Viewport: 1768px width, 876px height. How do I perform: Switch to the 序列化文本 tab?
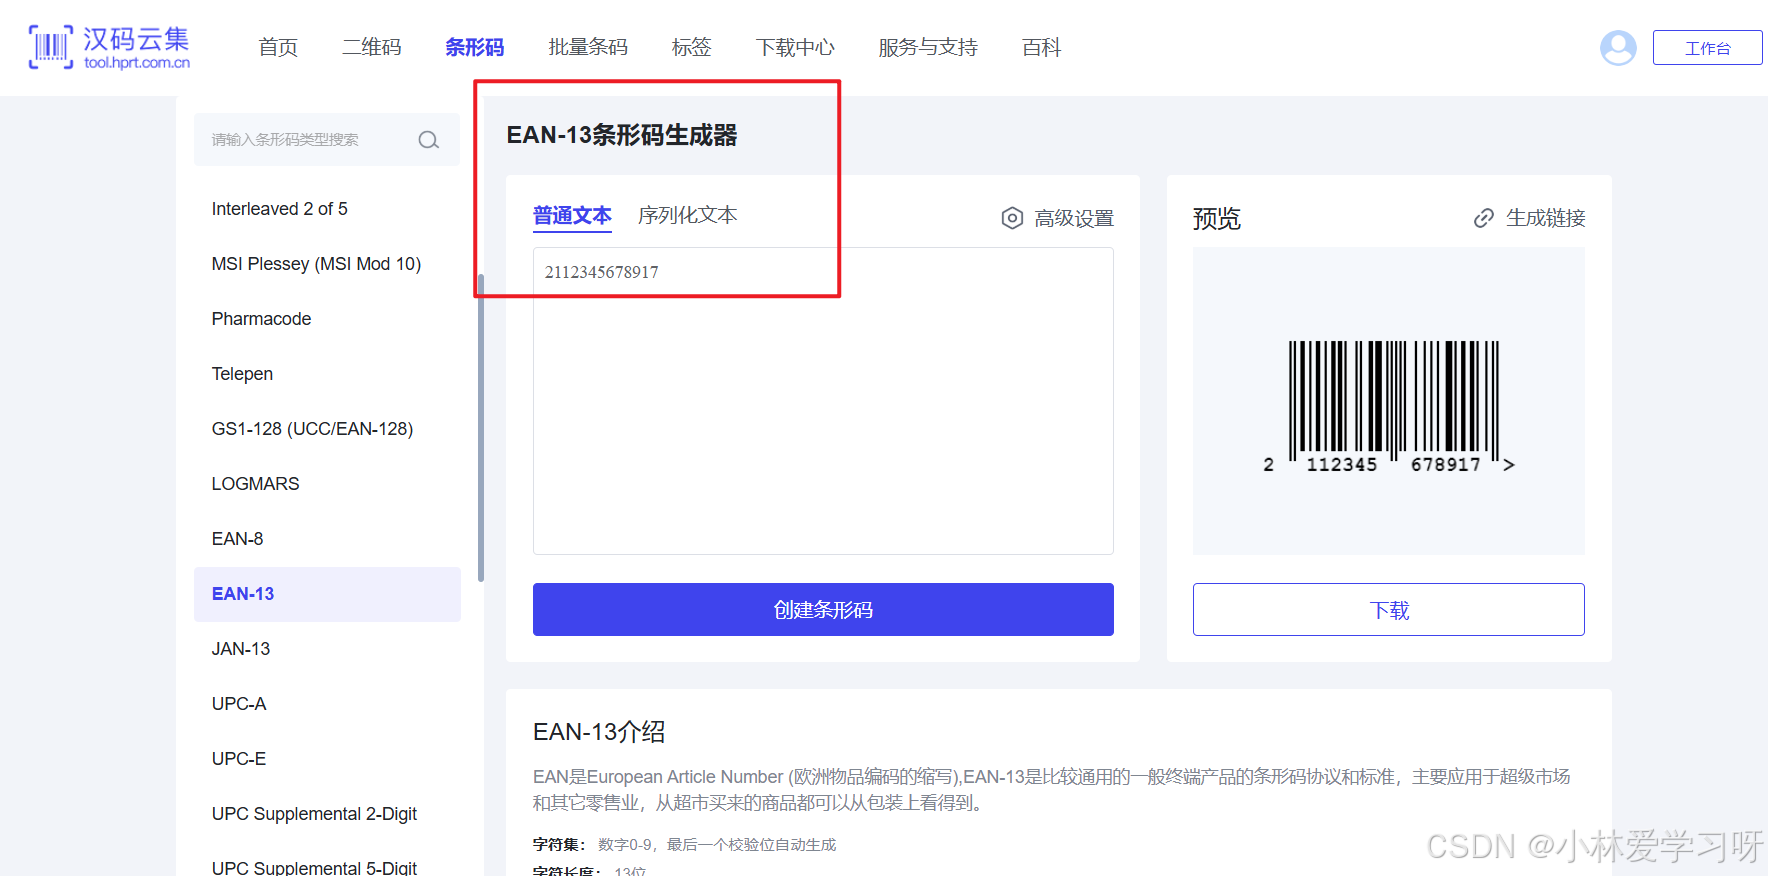click(x=688, y=216)
